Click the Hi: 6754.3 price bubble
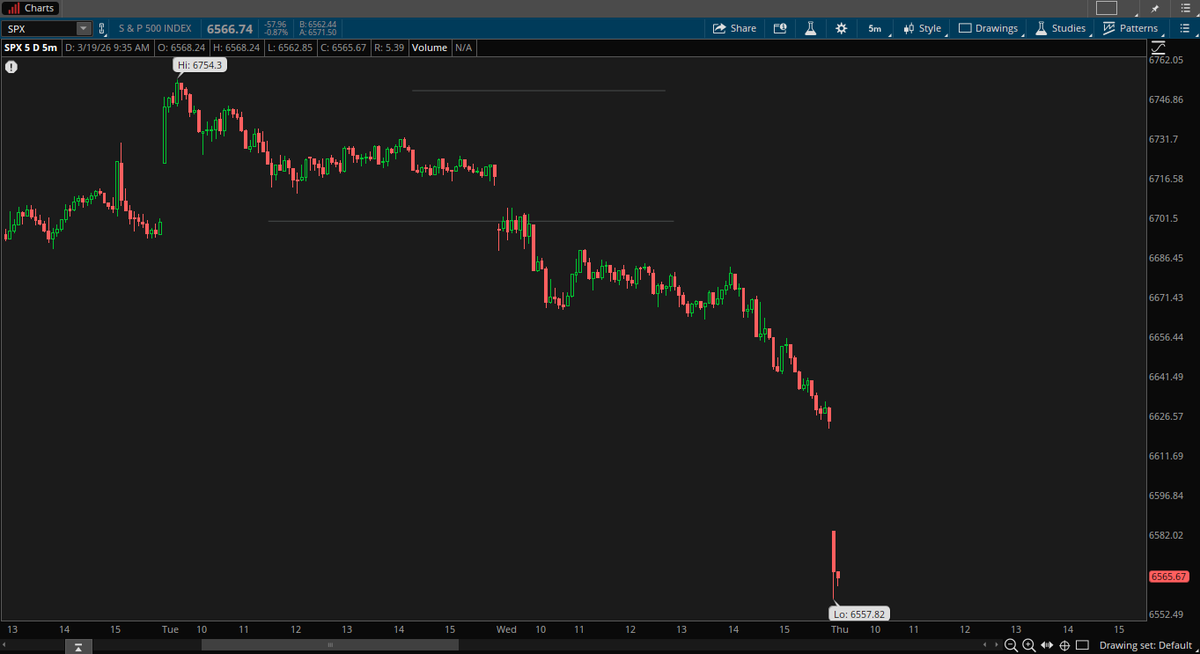This screenshot has width=1200, height=654. [x=200, y=65]
